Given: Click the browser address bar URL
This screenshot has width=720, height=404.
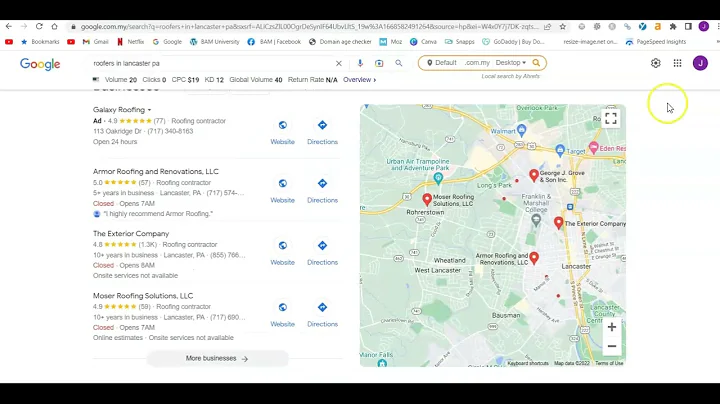Looking at the screenshot, I should pos(309,27).
